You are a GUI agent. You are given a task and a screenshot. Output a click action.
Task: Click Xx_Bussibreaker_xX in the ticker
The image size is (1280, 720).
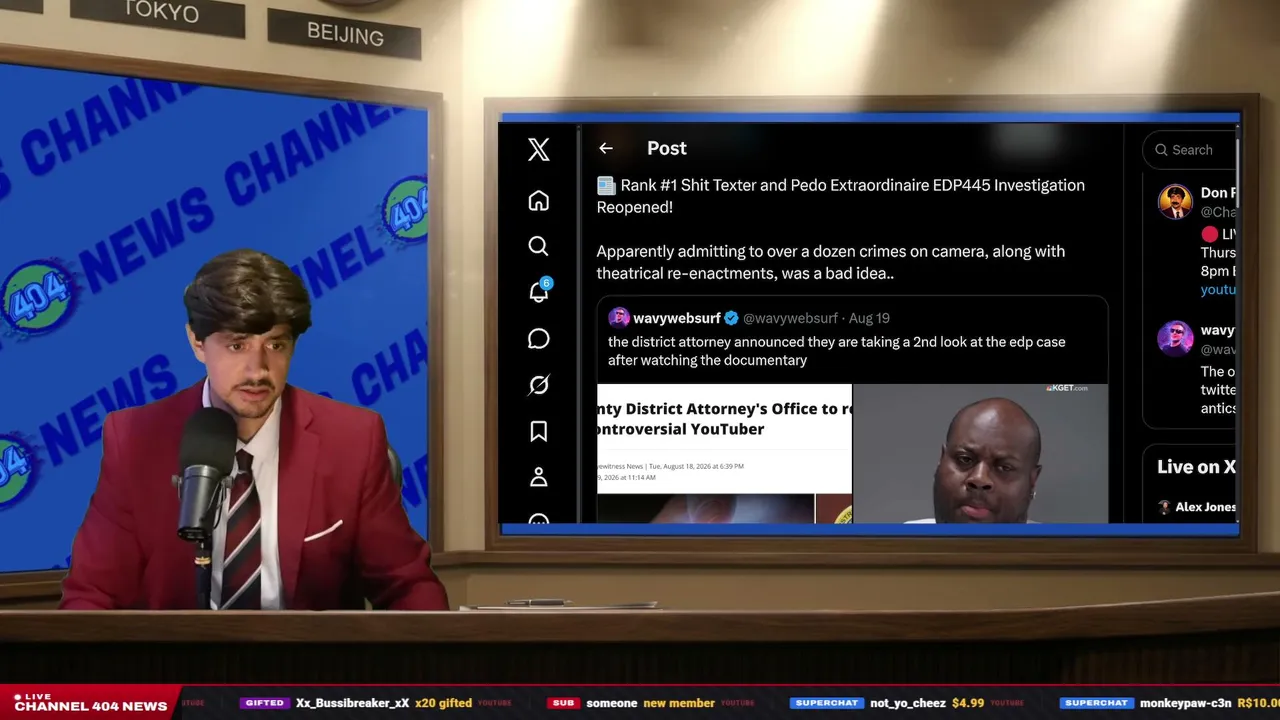pyautogui.click(x=352, y=703)
